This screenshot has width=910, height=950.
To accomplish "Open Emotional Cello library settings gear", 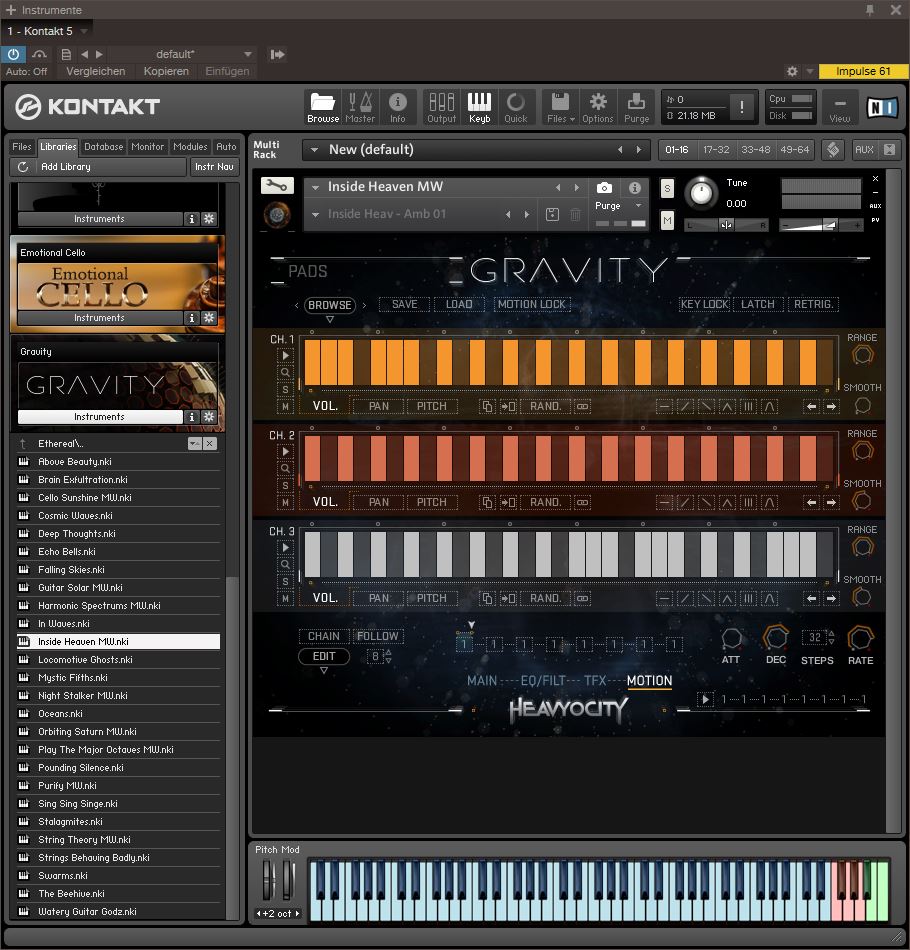I will (x=209, y=318).
